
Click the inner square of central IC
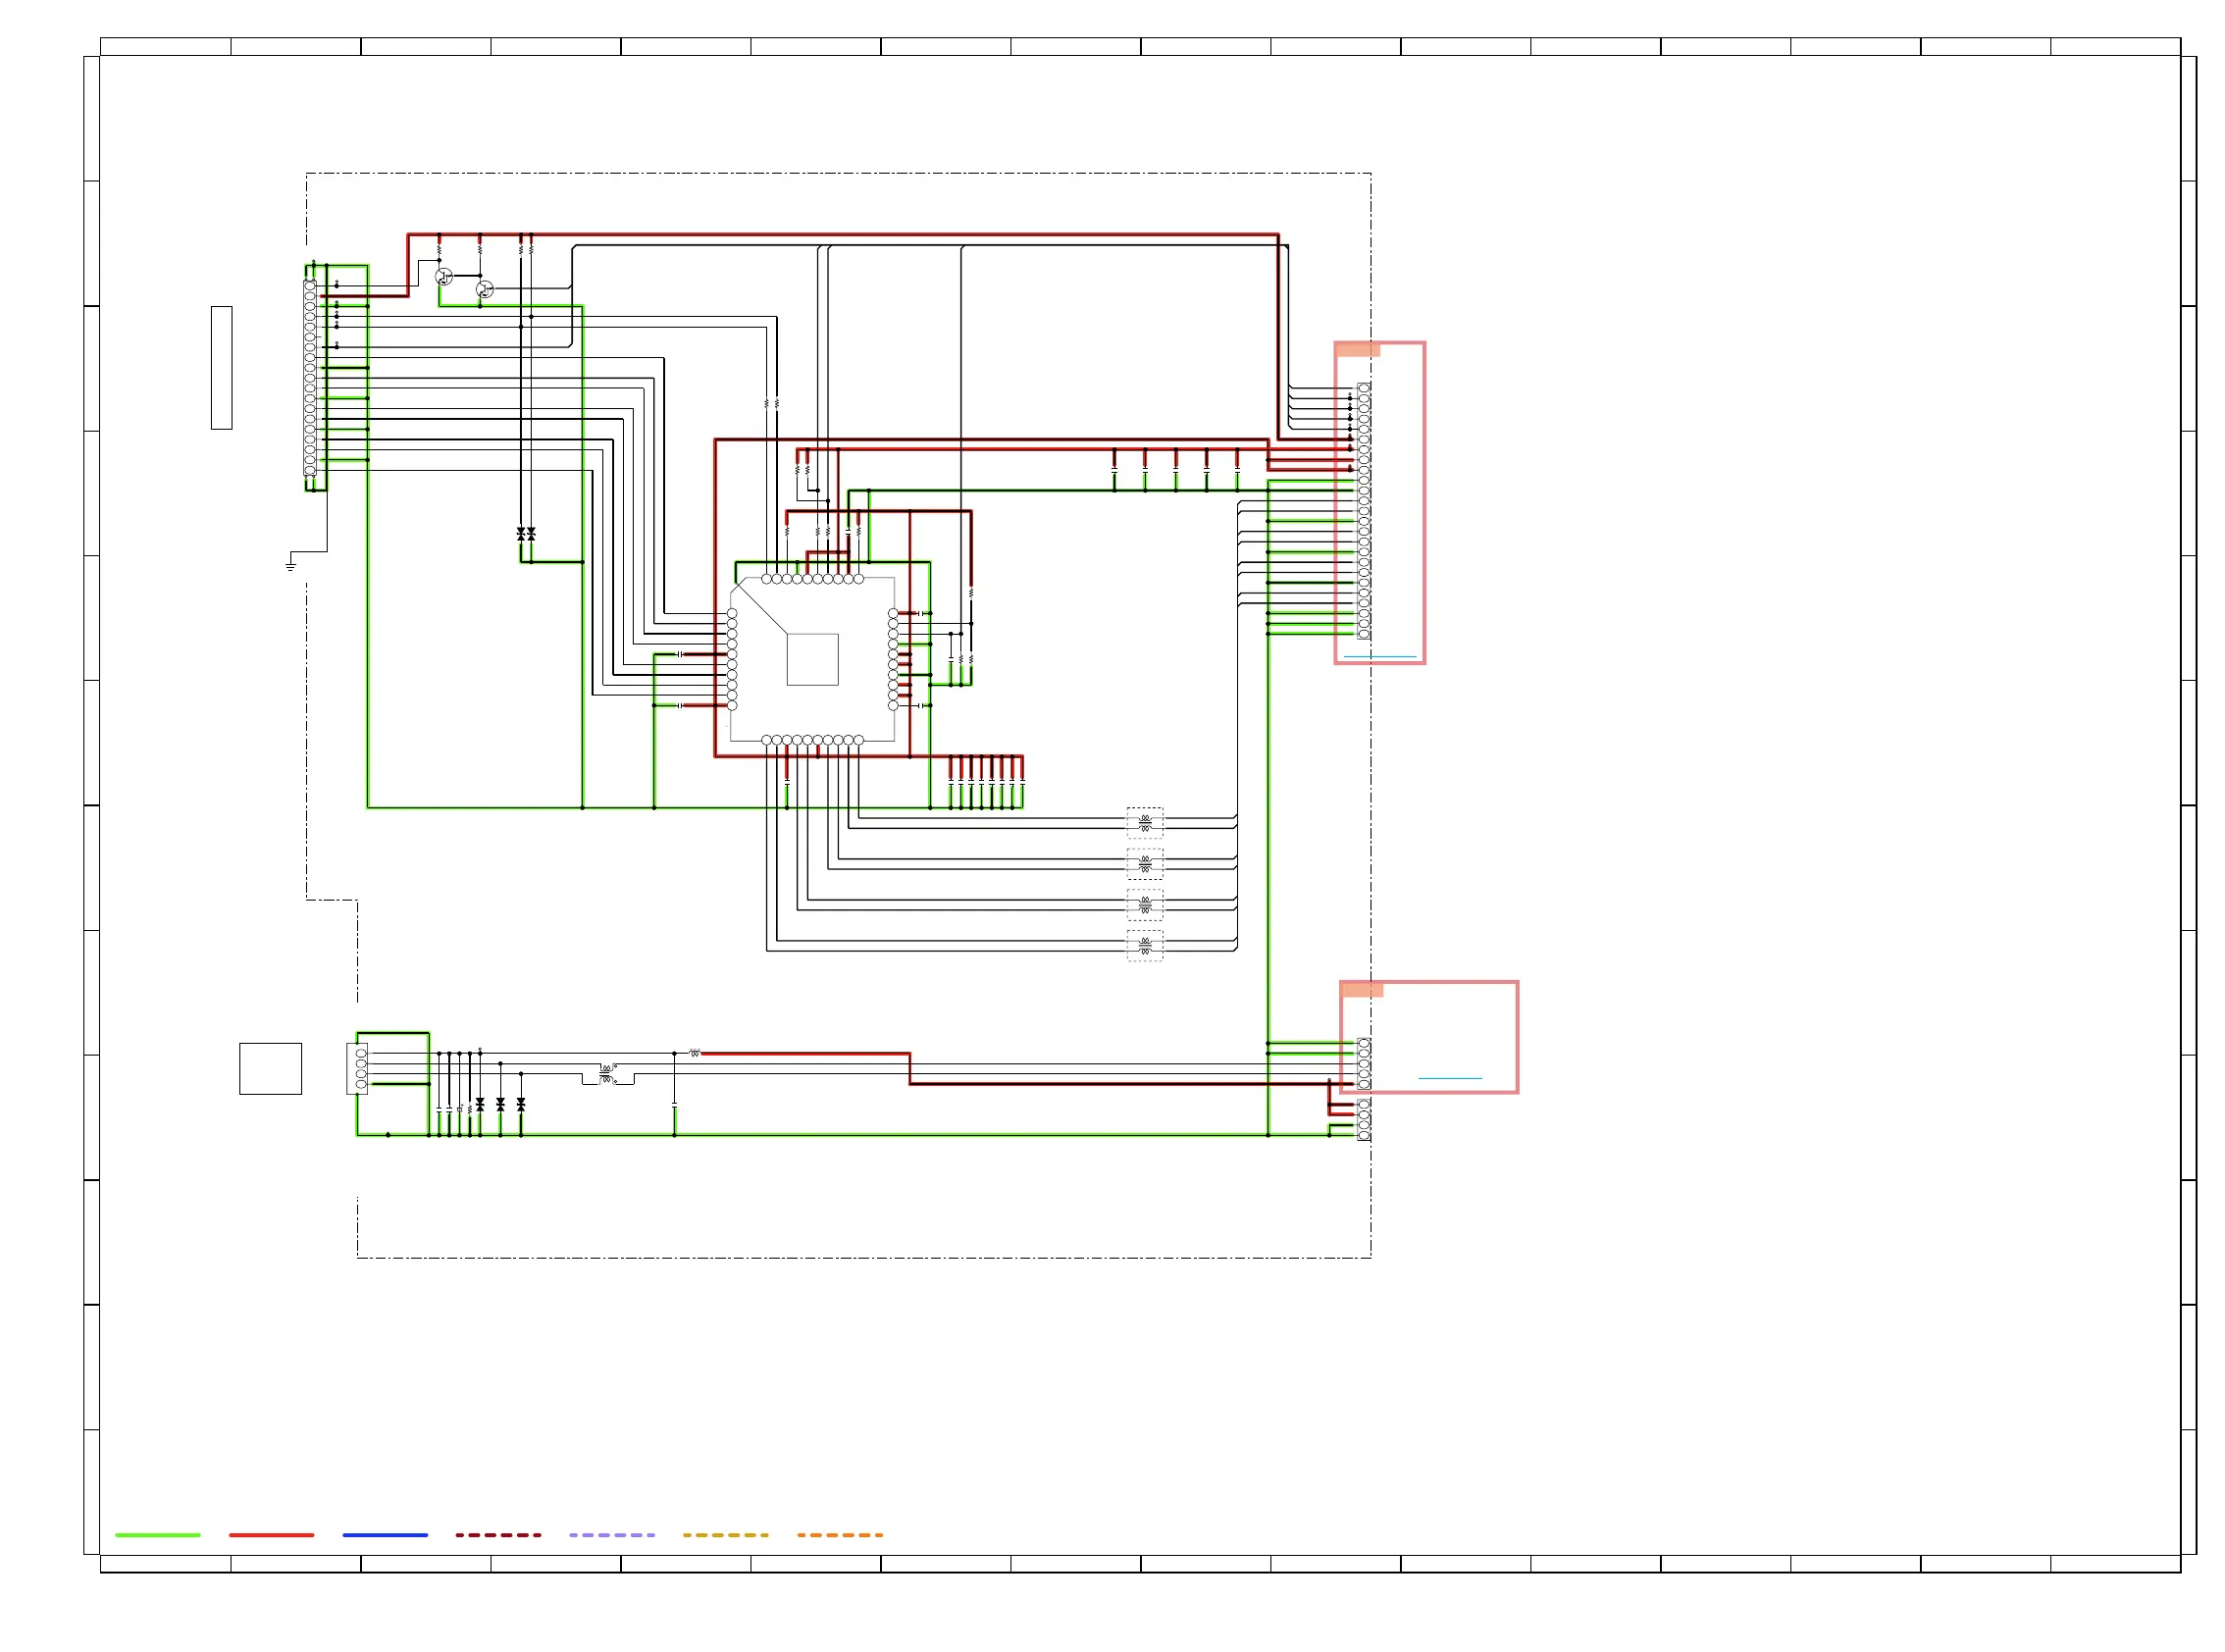[x=812, y=659]
